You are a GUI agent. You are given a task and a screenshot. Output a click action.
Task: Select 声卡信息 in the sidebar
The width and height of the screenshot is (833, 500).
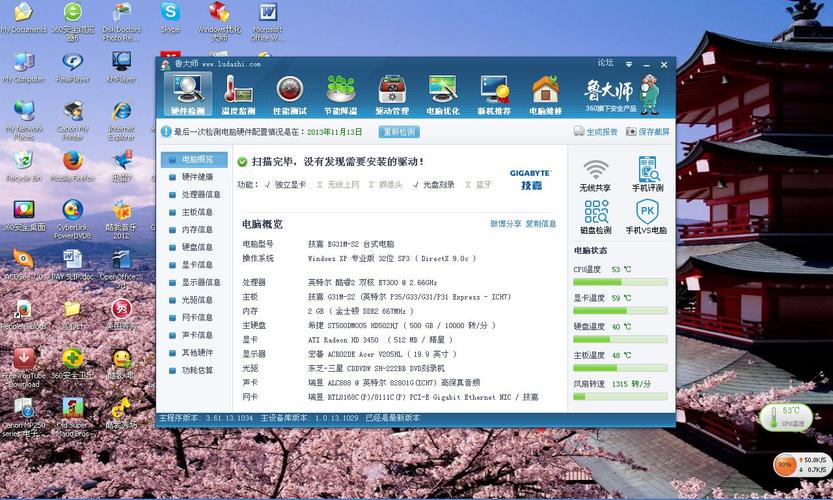[x=194, y=335]
